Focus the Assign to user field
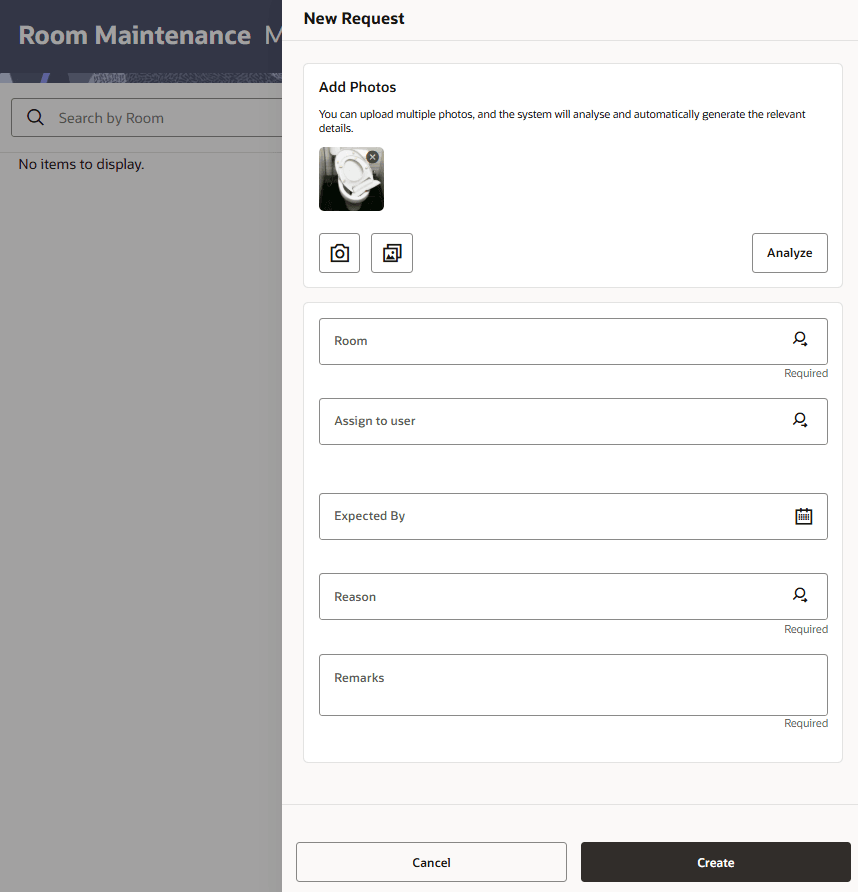Viewport: 858px width, 892px height. pos(573,422)
